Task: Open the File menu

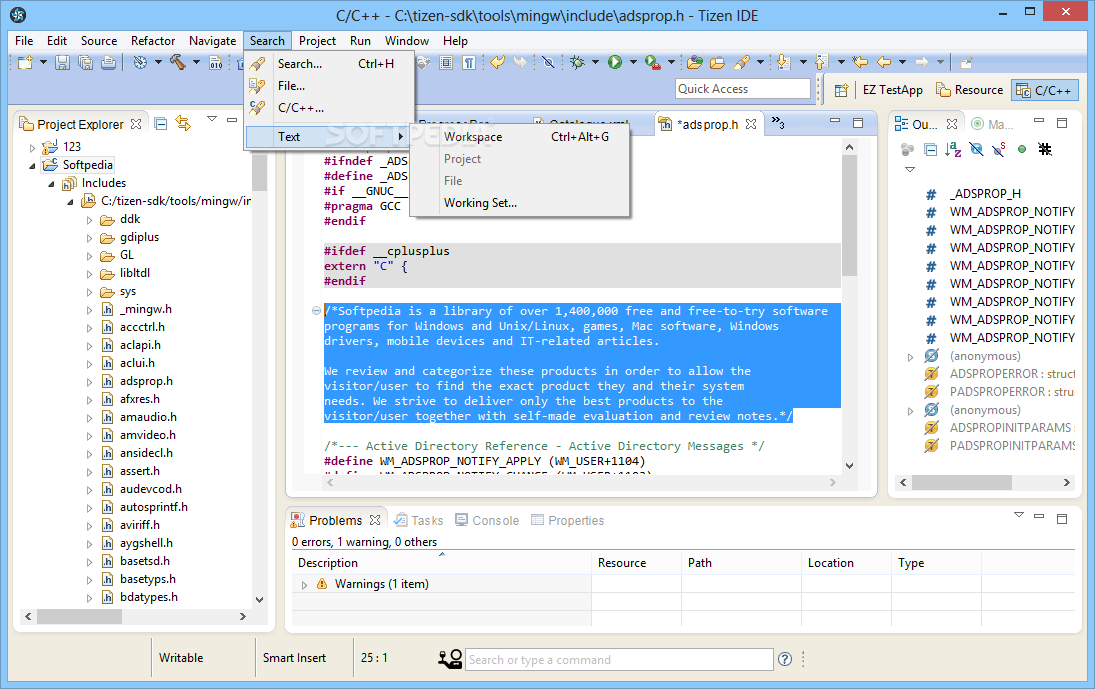Action: [x=24, y=40]
